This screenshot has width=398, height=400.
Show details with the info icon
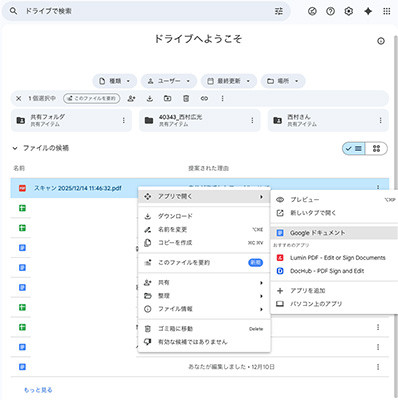(381, 41)
